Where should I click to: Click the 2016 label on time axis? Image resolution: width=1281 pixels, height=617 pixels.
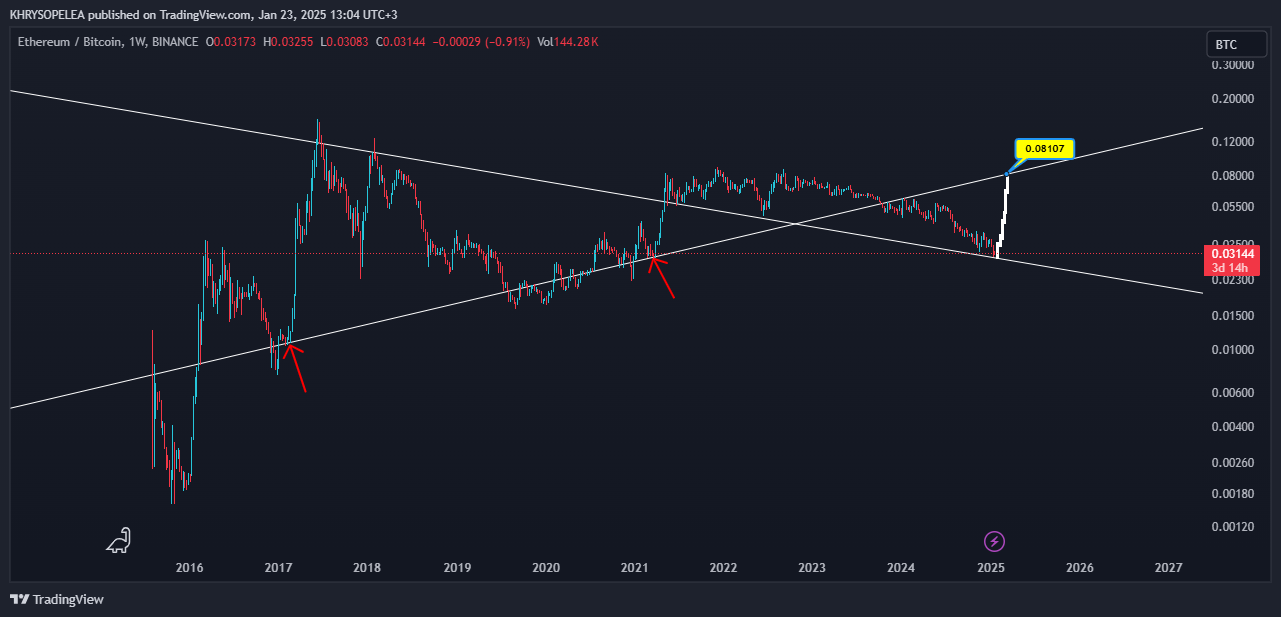189,568
